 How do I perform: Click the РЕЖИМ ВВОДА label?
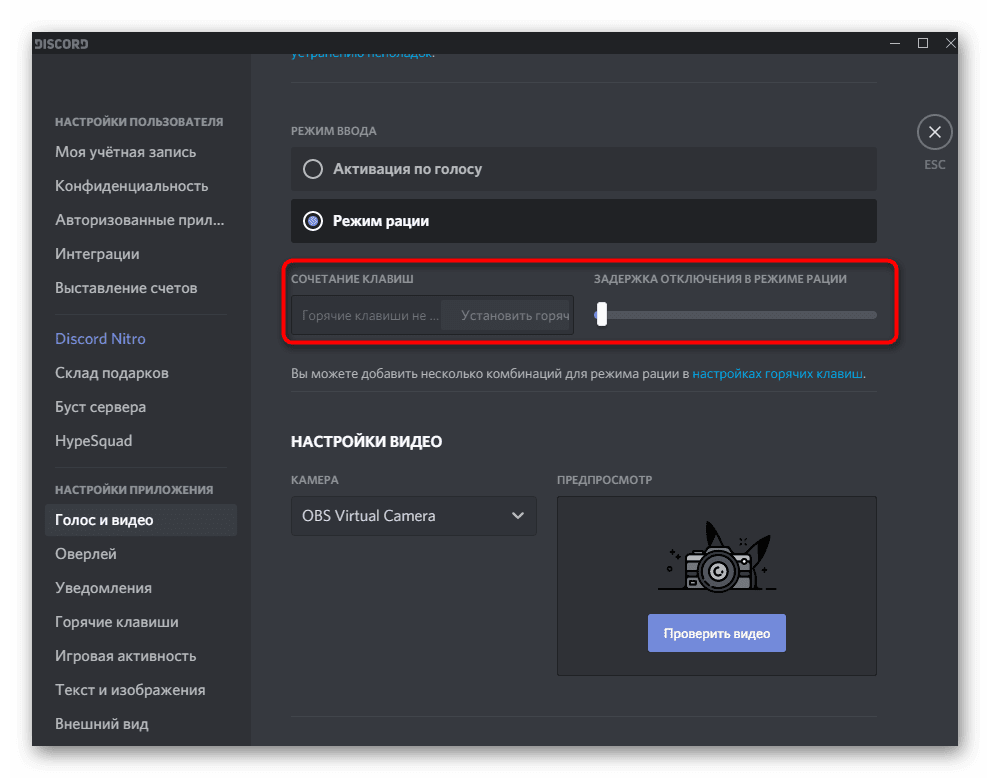point(333,131)
